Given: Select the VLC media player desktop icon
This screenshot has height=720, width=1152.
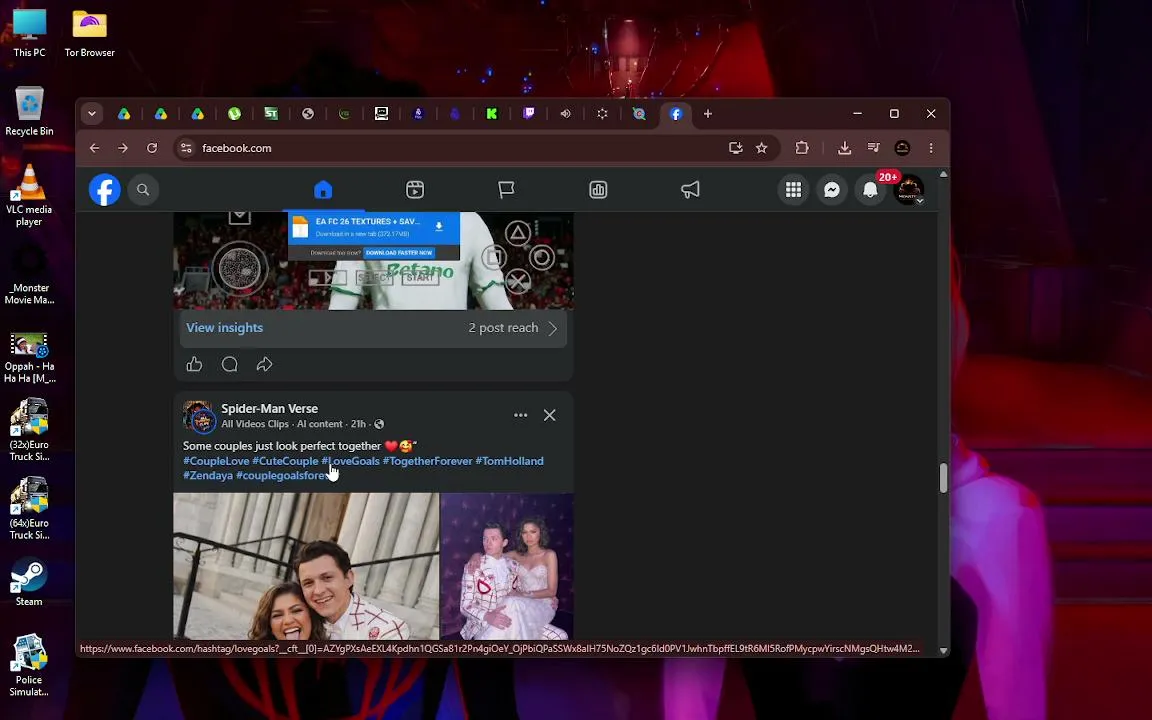Looking at the screenshot, I should click(x=29, y=195).
